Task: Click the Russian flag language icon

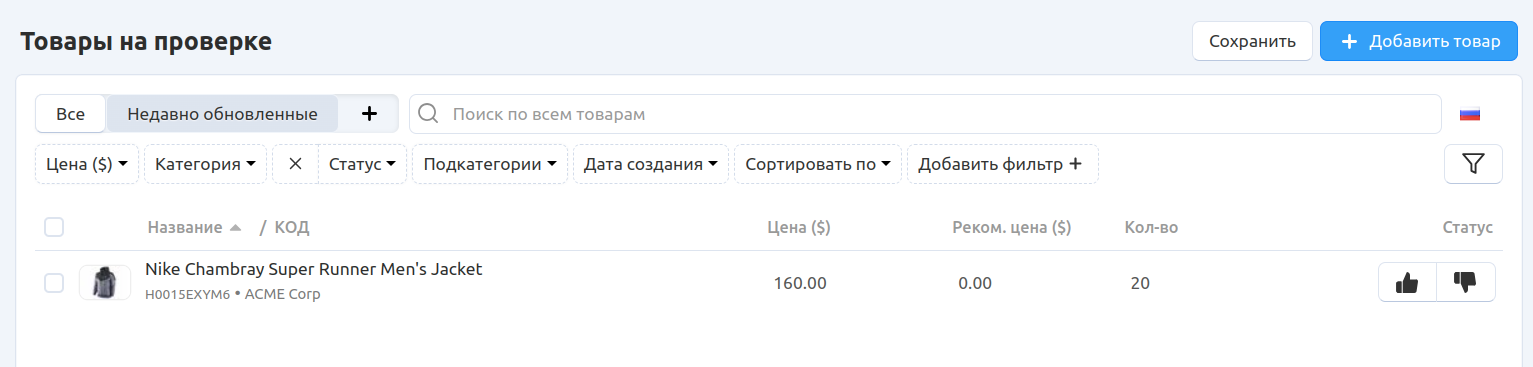Action: point(1469,114)
